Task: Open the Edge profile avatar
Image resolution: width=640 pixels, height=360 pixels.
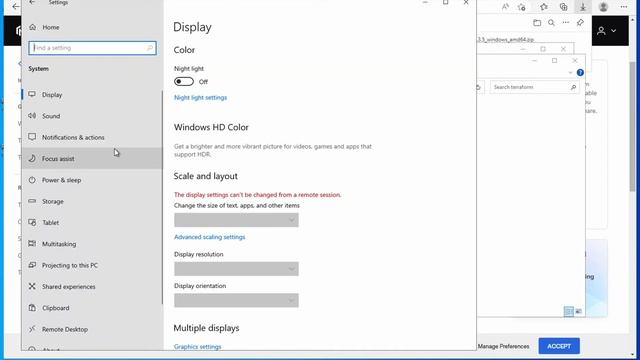Action: pyautogui.click(x=603, y=7)
